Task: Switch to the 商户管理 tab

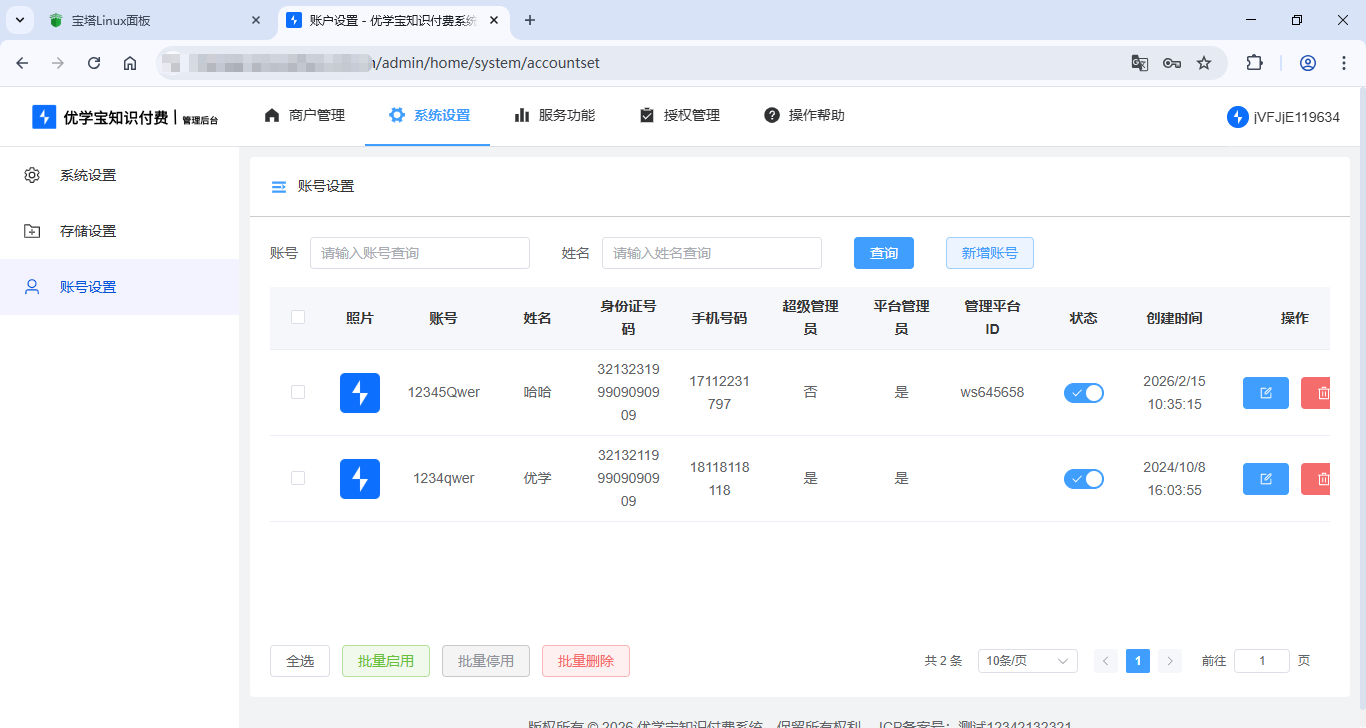Action: click(303, 115)
